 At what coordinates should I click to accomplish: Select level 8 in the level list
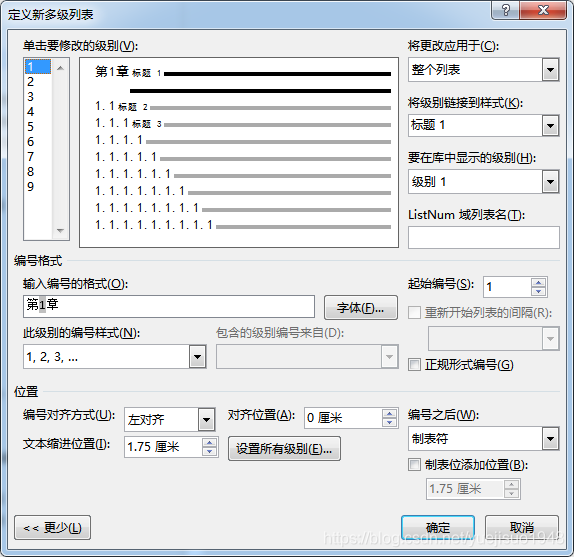pos(38,172)
